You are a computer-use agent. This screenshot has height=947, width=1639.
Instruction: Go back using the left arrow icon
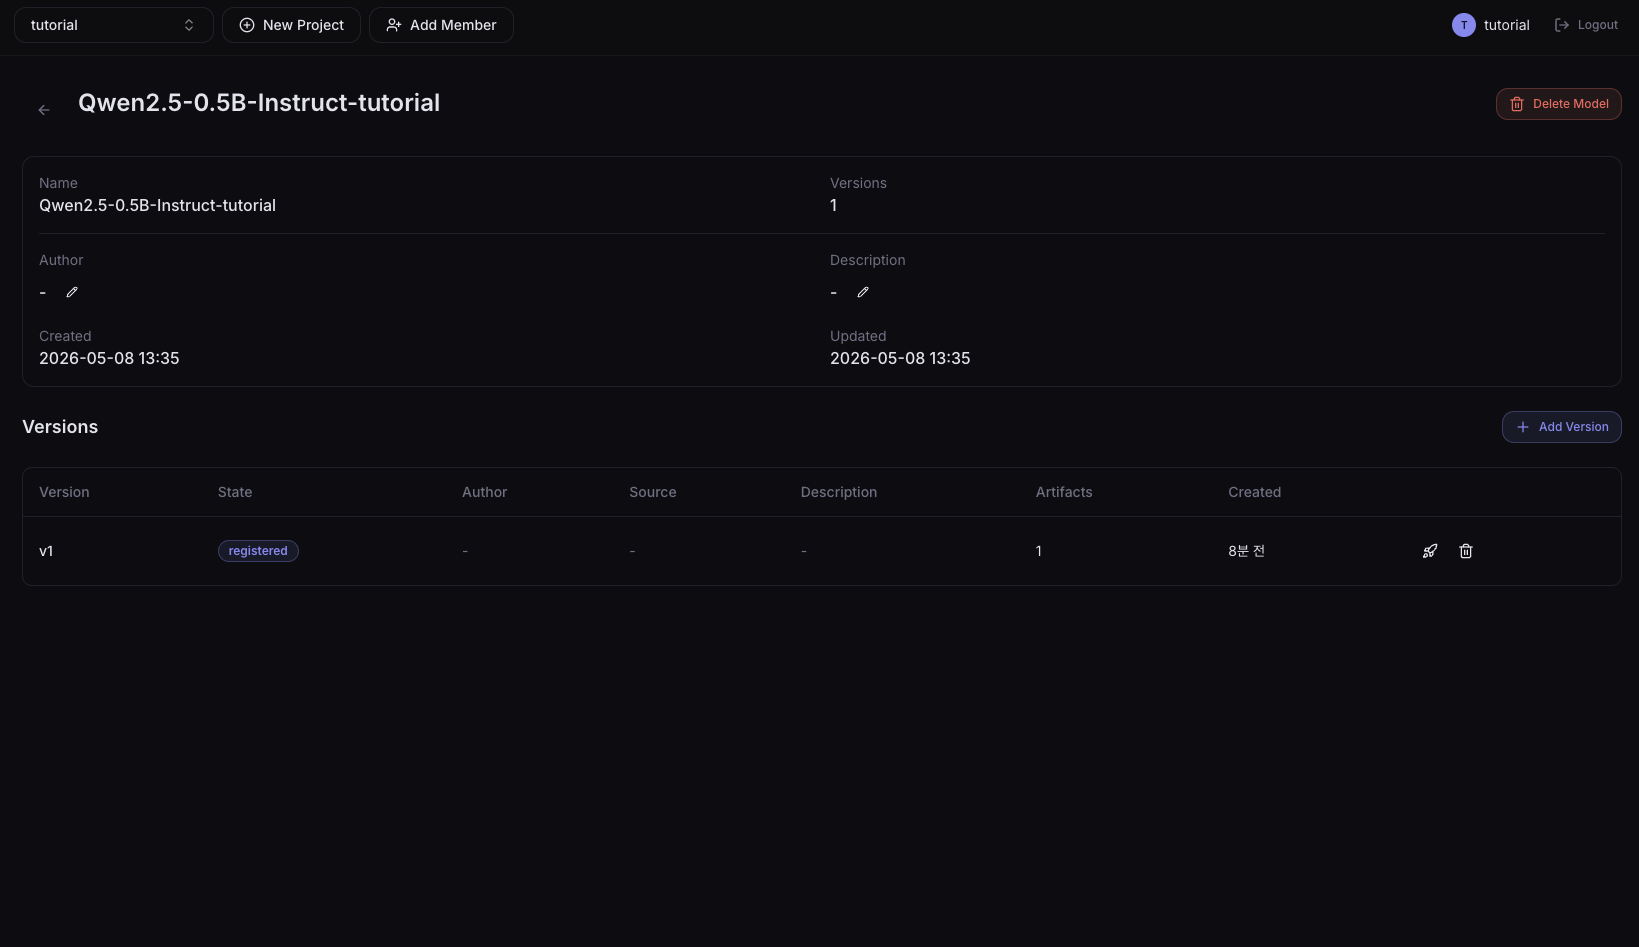[44, 110]
